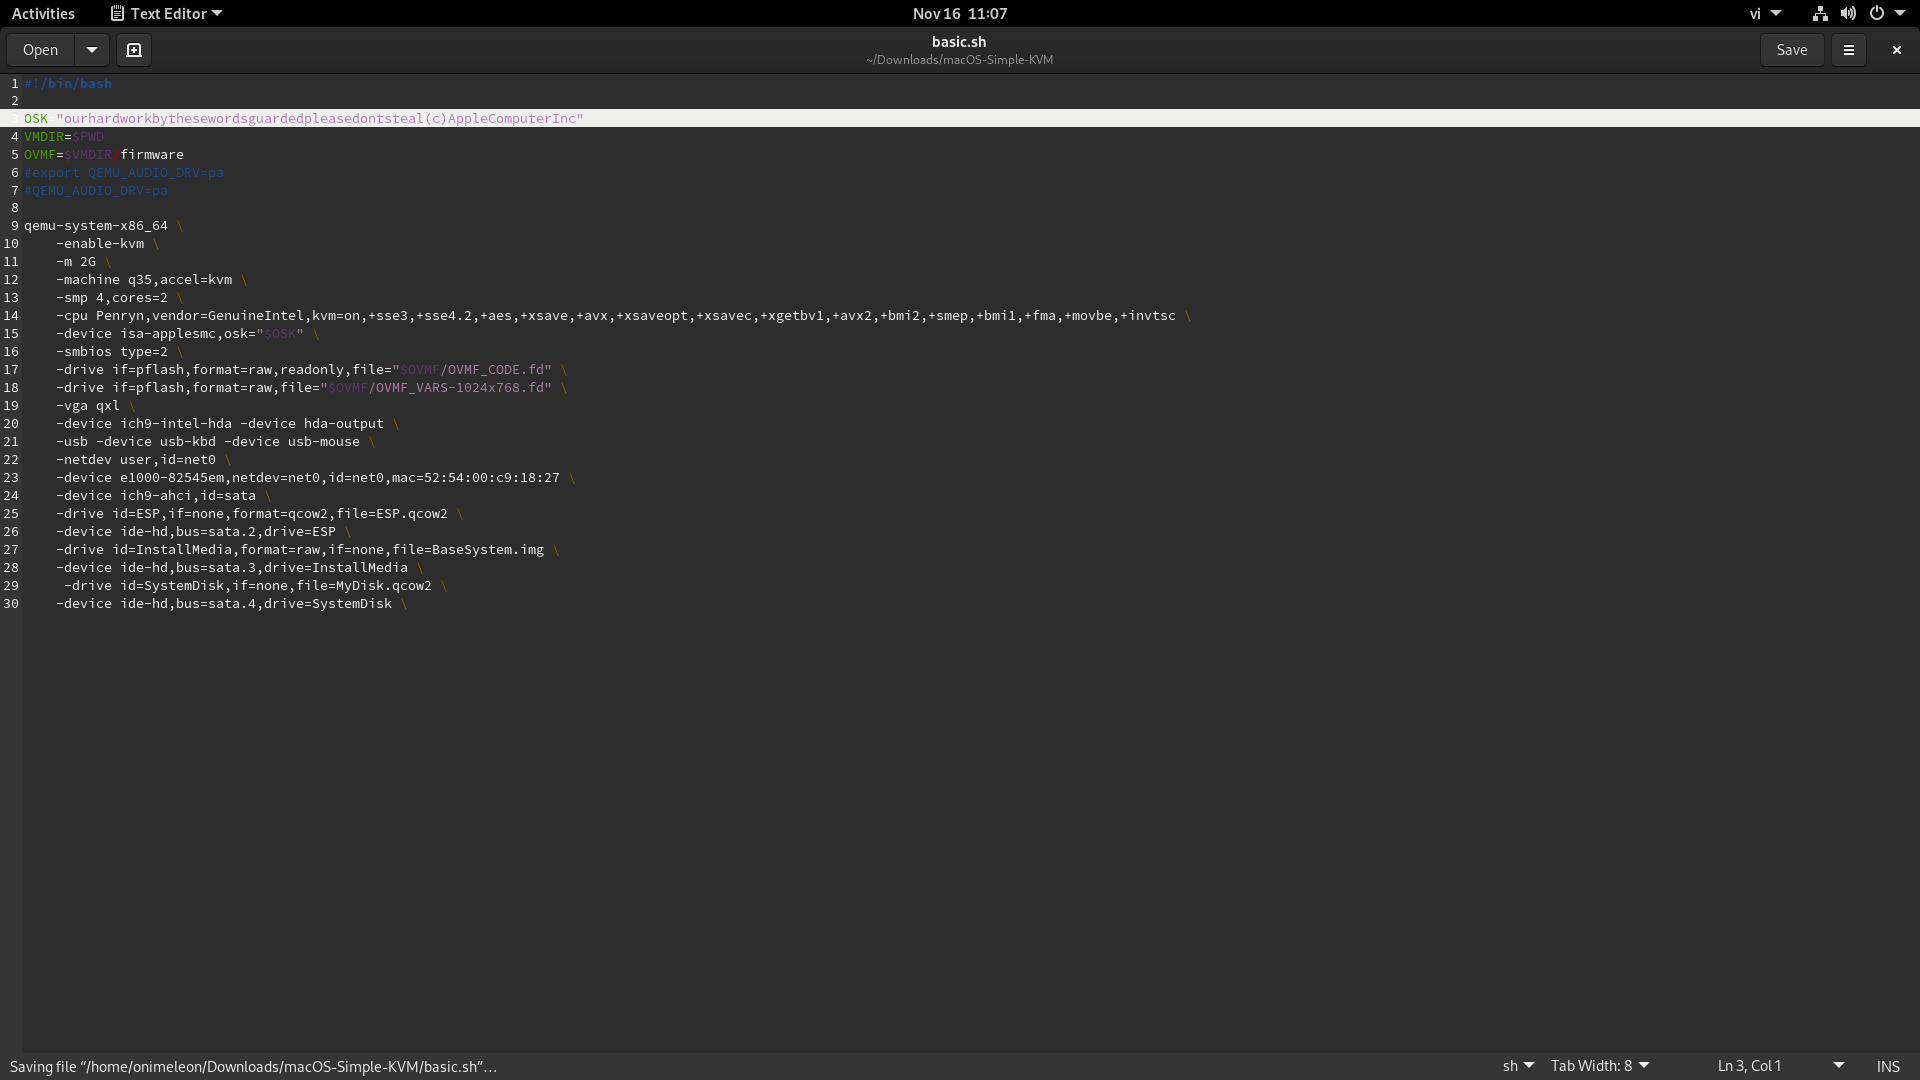Close the editor window with X
This screenshot has width=1920, height=1080.
pyautogui.click(x=1896, y=50)
